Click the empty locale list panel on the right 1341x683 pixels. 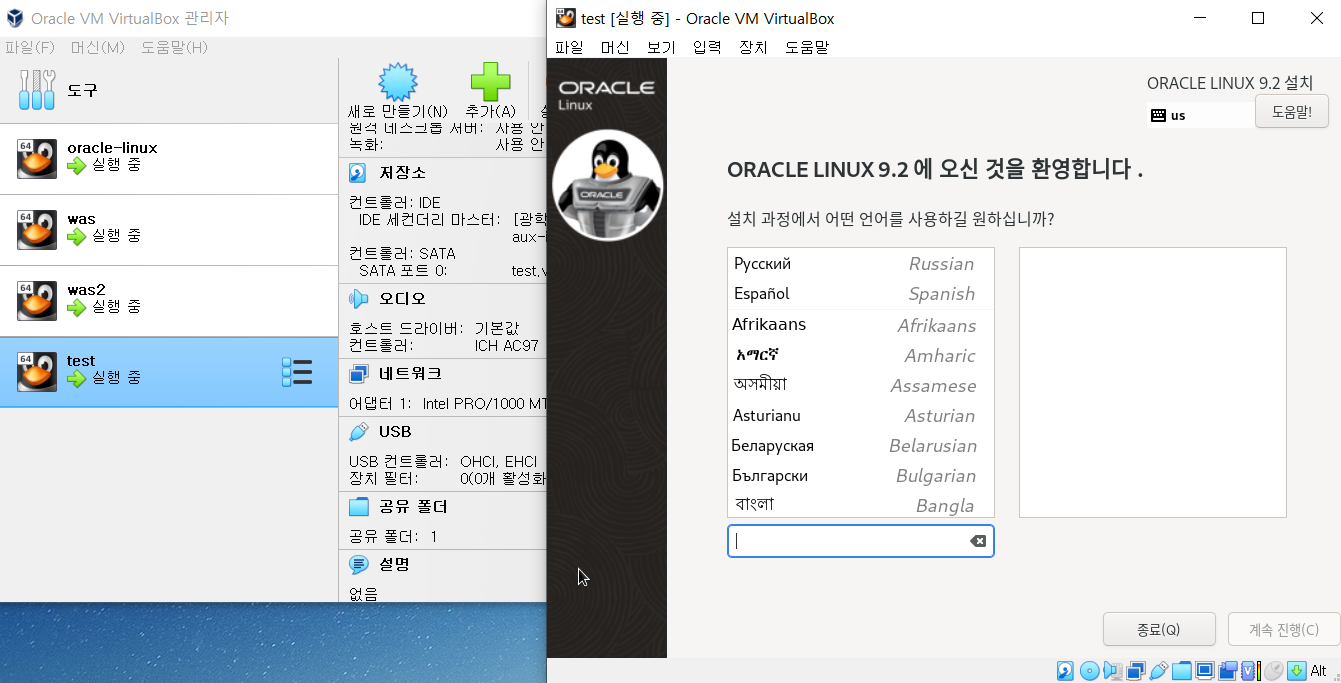(1152, 382)
